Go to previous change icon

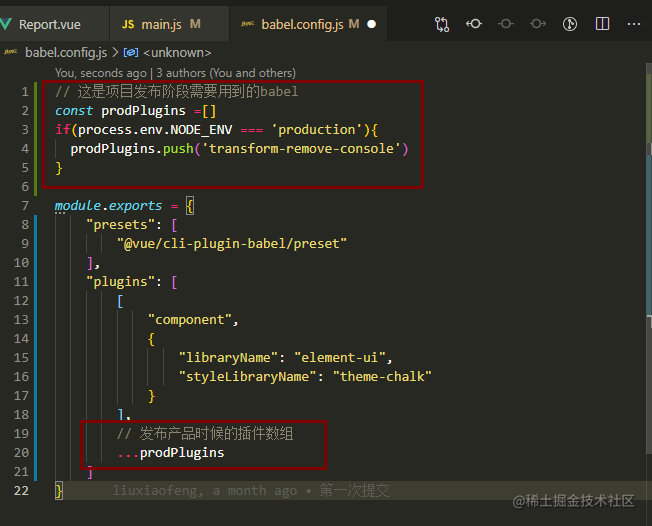click(474, 24)
